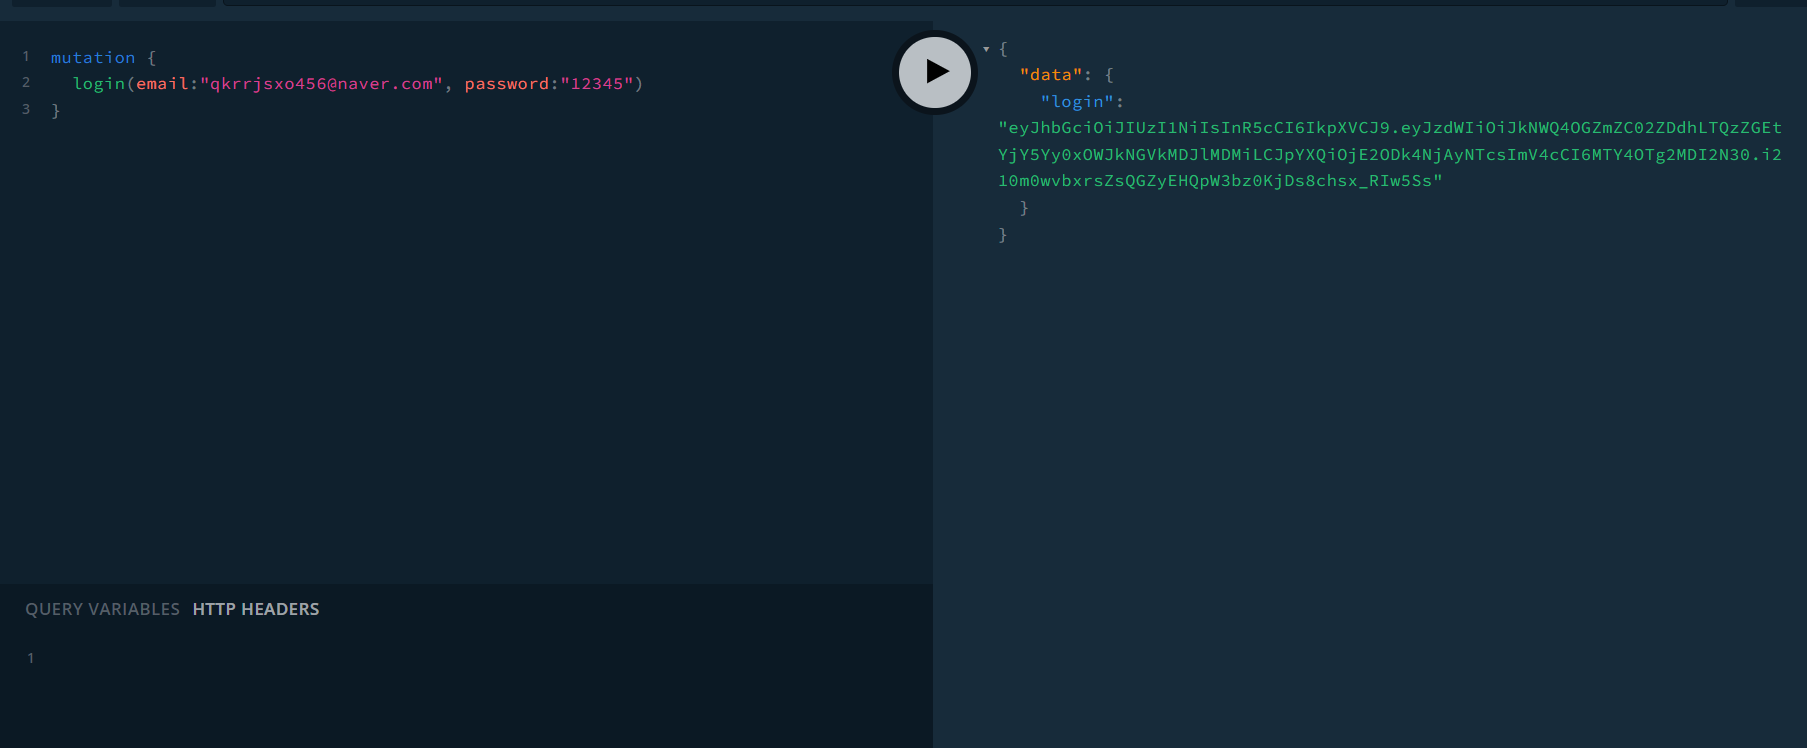The width and height of the screenshot is (1807, 748).
Task: Click the email value "qkrrjsxo456@naver.com"
Action: point(321,84)
